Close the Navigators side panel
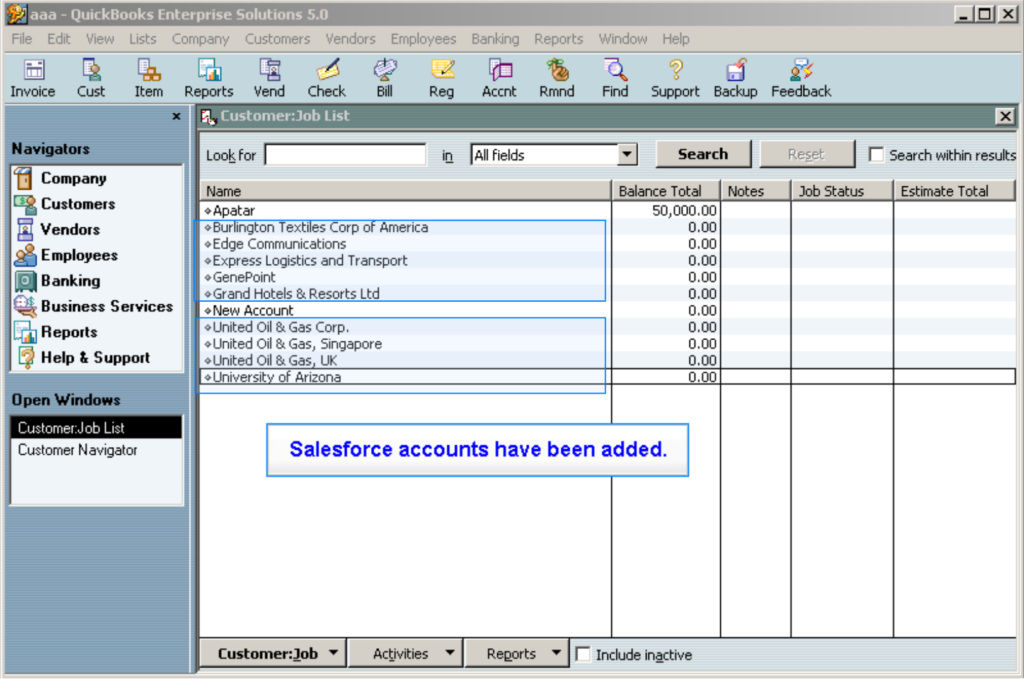The height and width of the screenshot is (679, 1024). 176,116
